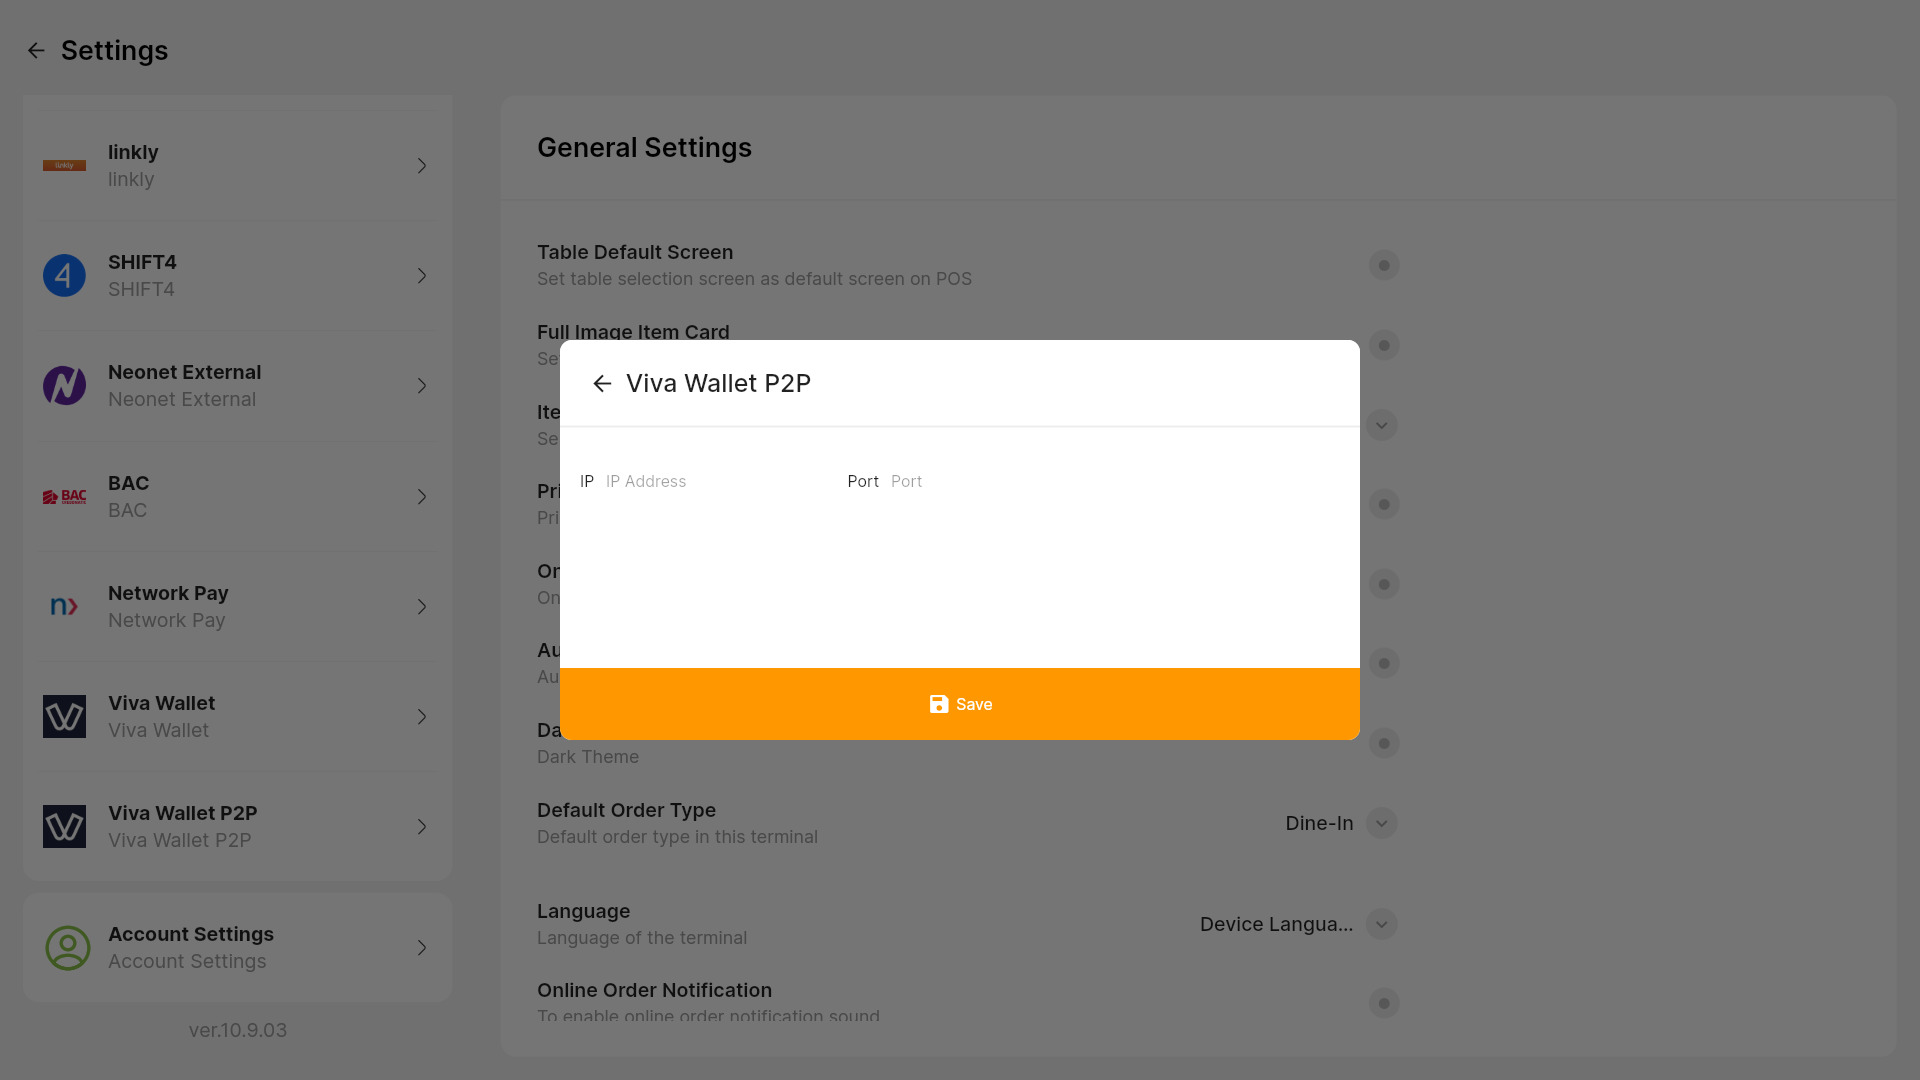Click the Viva Wallet logo icon

point(64,717)
